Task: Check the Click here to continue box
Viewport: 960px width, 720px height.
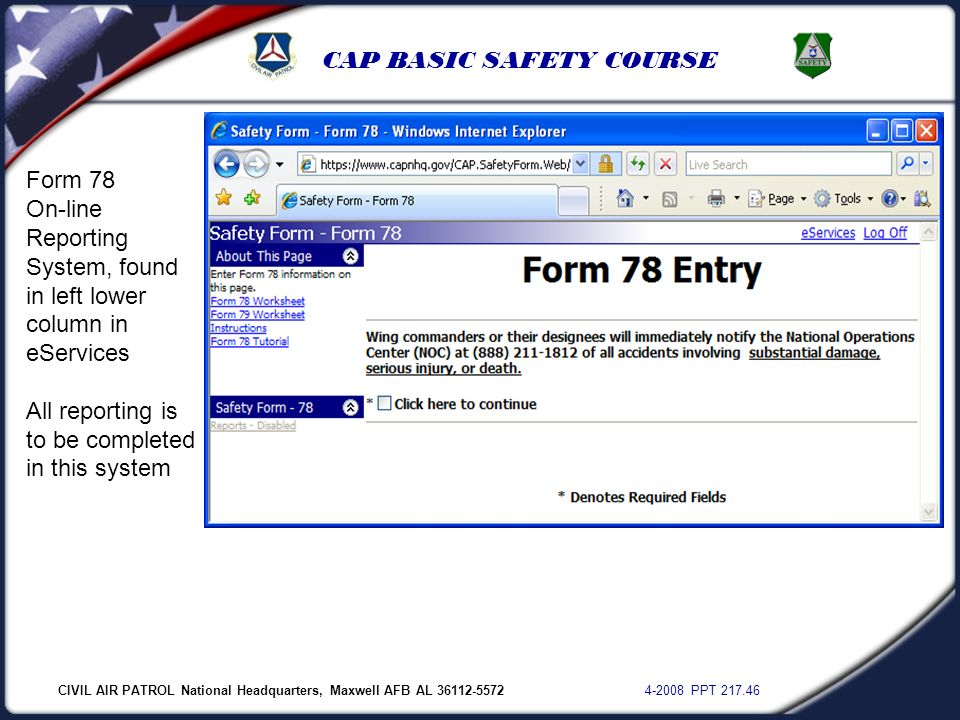Action: pos(384,403)
